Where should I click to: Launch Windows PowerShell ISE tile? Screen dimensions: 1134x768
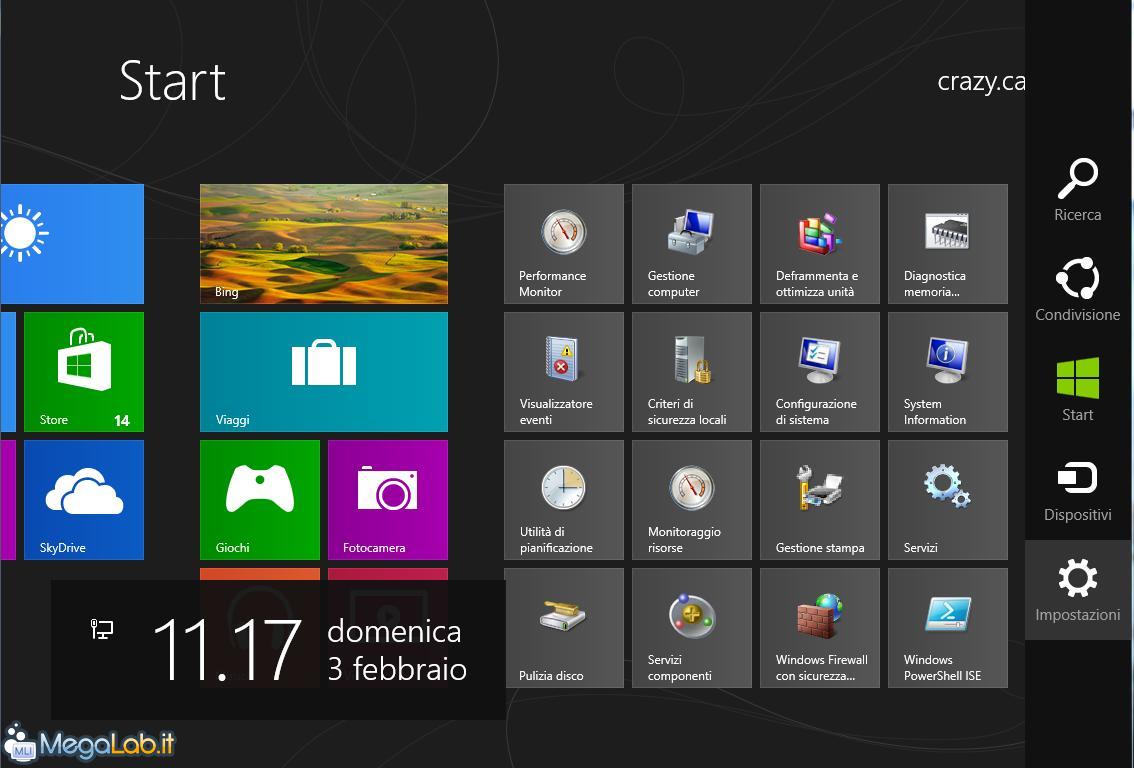[947, 628]
